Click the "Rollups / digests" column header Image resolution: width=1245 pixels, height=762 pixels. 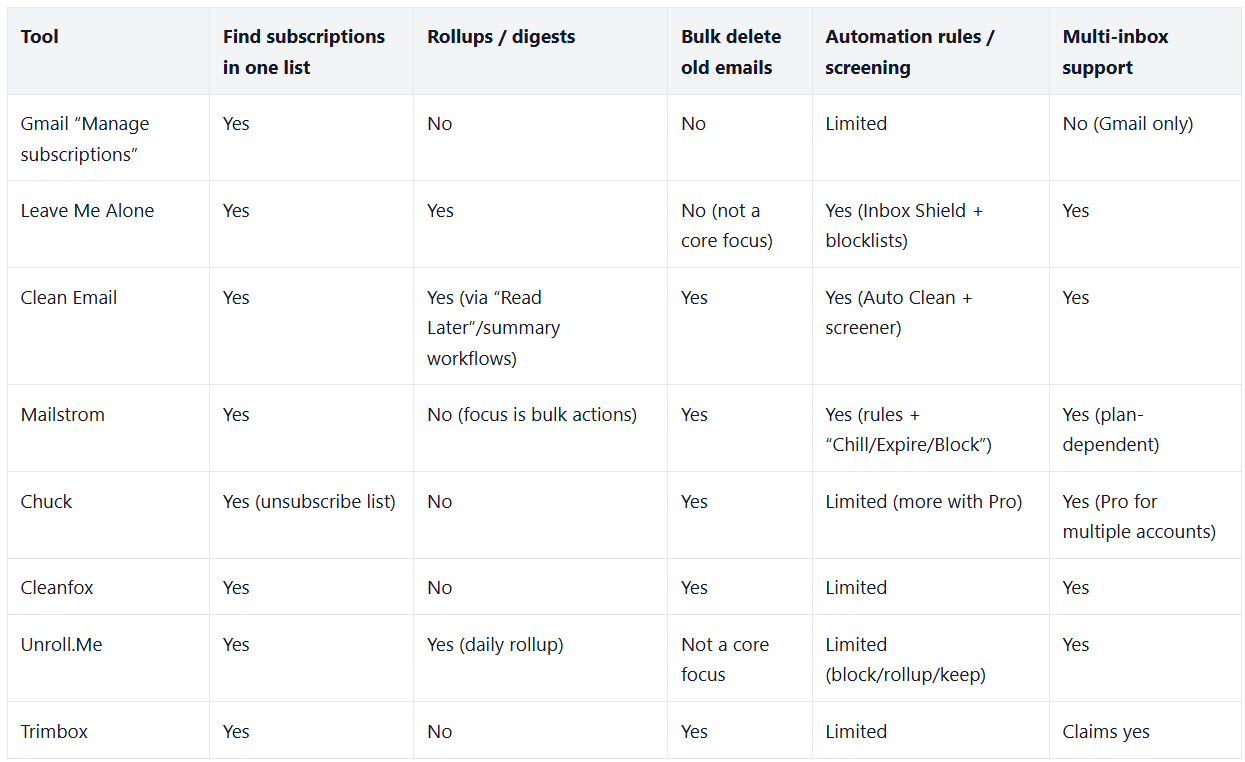[x=501, y=37]
